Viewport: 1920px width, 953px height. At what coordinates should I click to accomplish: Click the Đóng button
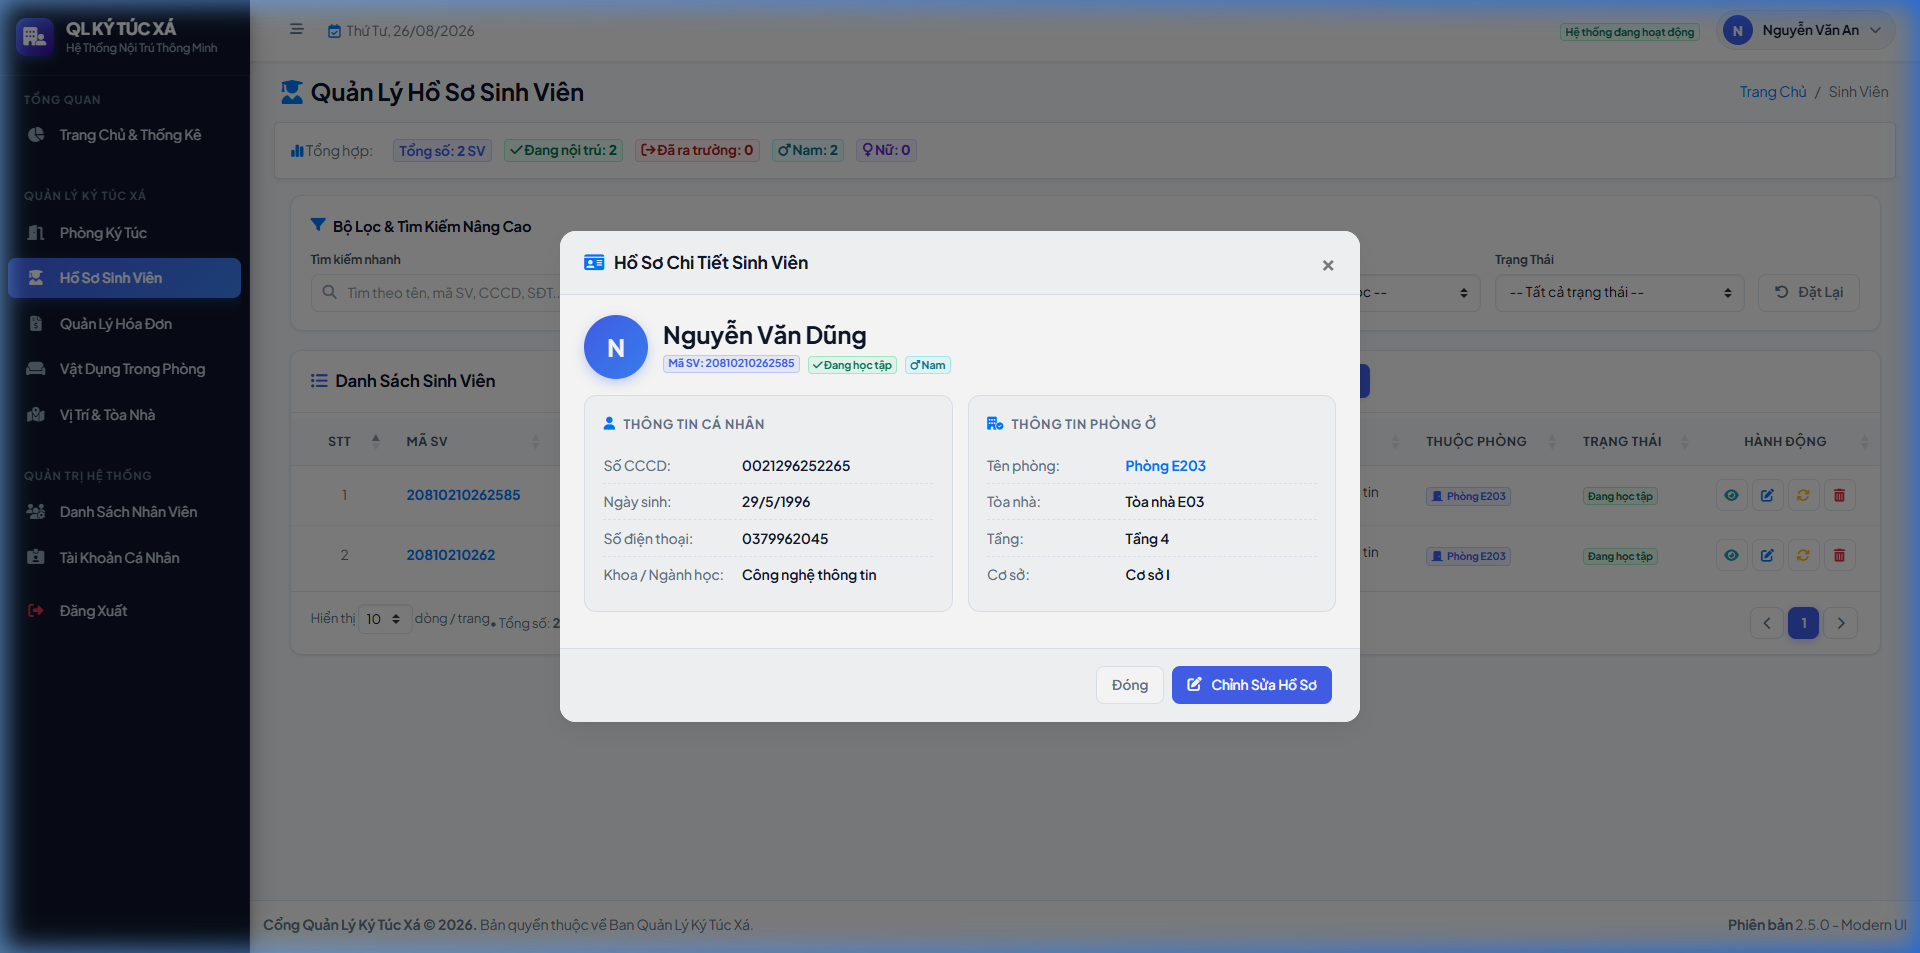pos(1130,685)
